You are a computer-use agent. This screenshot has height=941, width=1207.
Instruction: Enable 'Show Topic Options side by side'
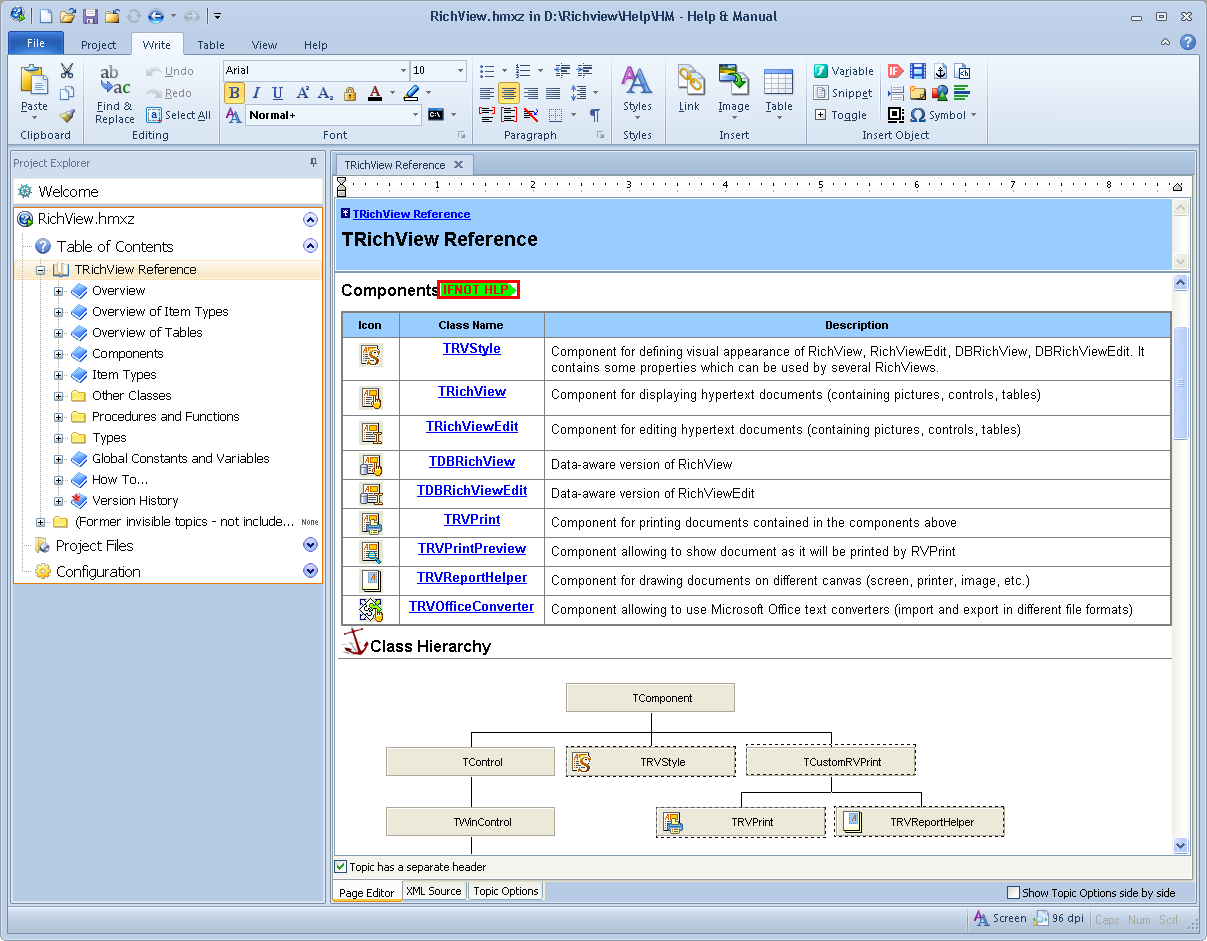coord(1013,893)
